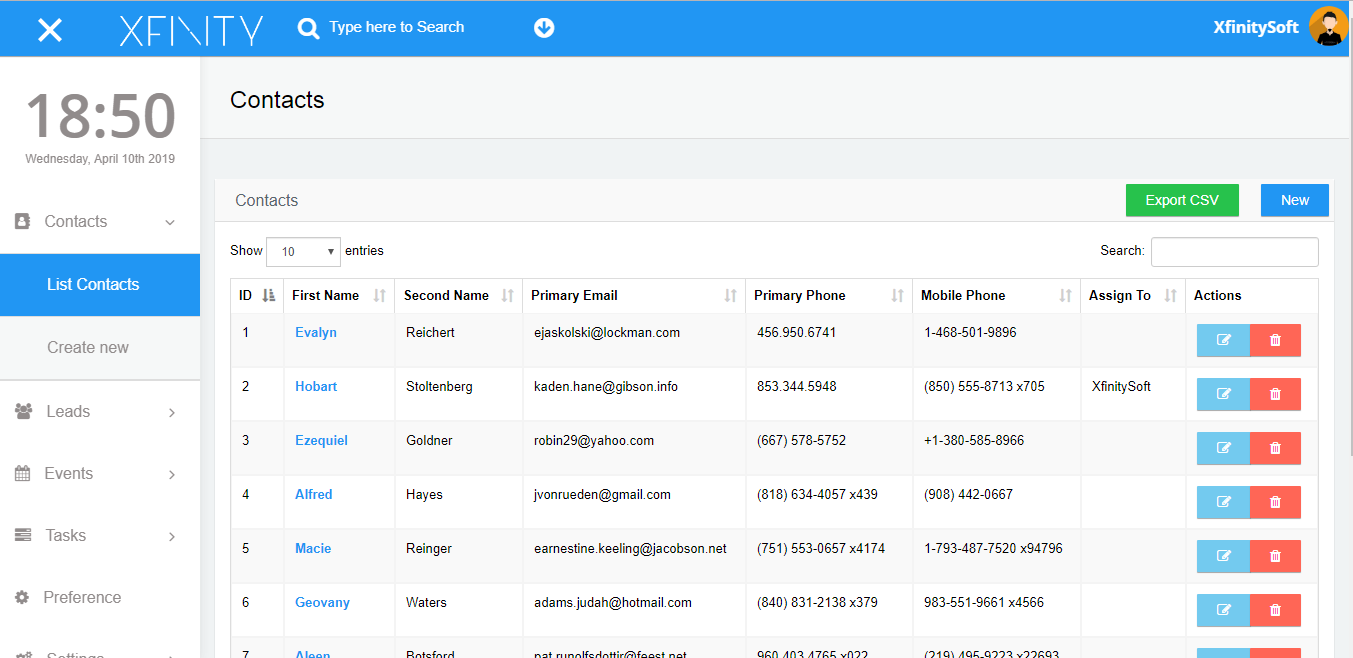Click the New contact button
1353x658 pixels.
tap(1295, 200)
